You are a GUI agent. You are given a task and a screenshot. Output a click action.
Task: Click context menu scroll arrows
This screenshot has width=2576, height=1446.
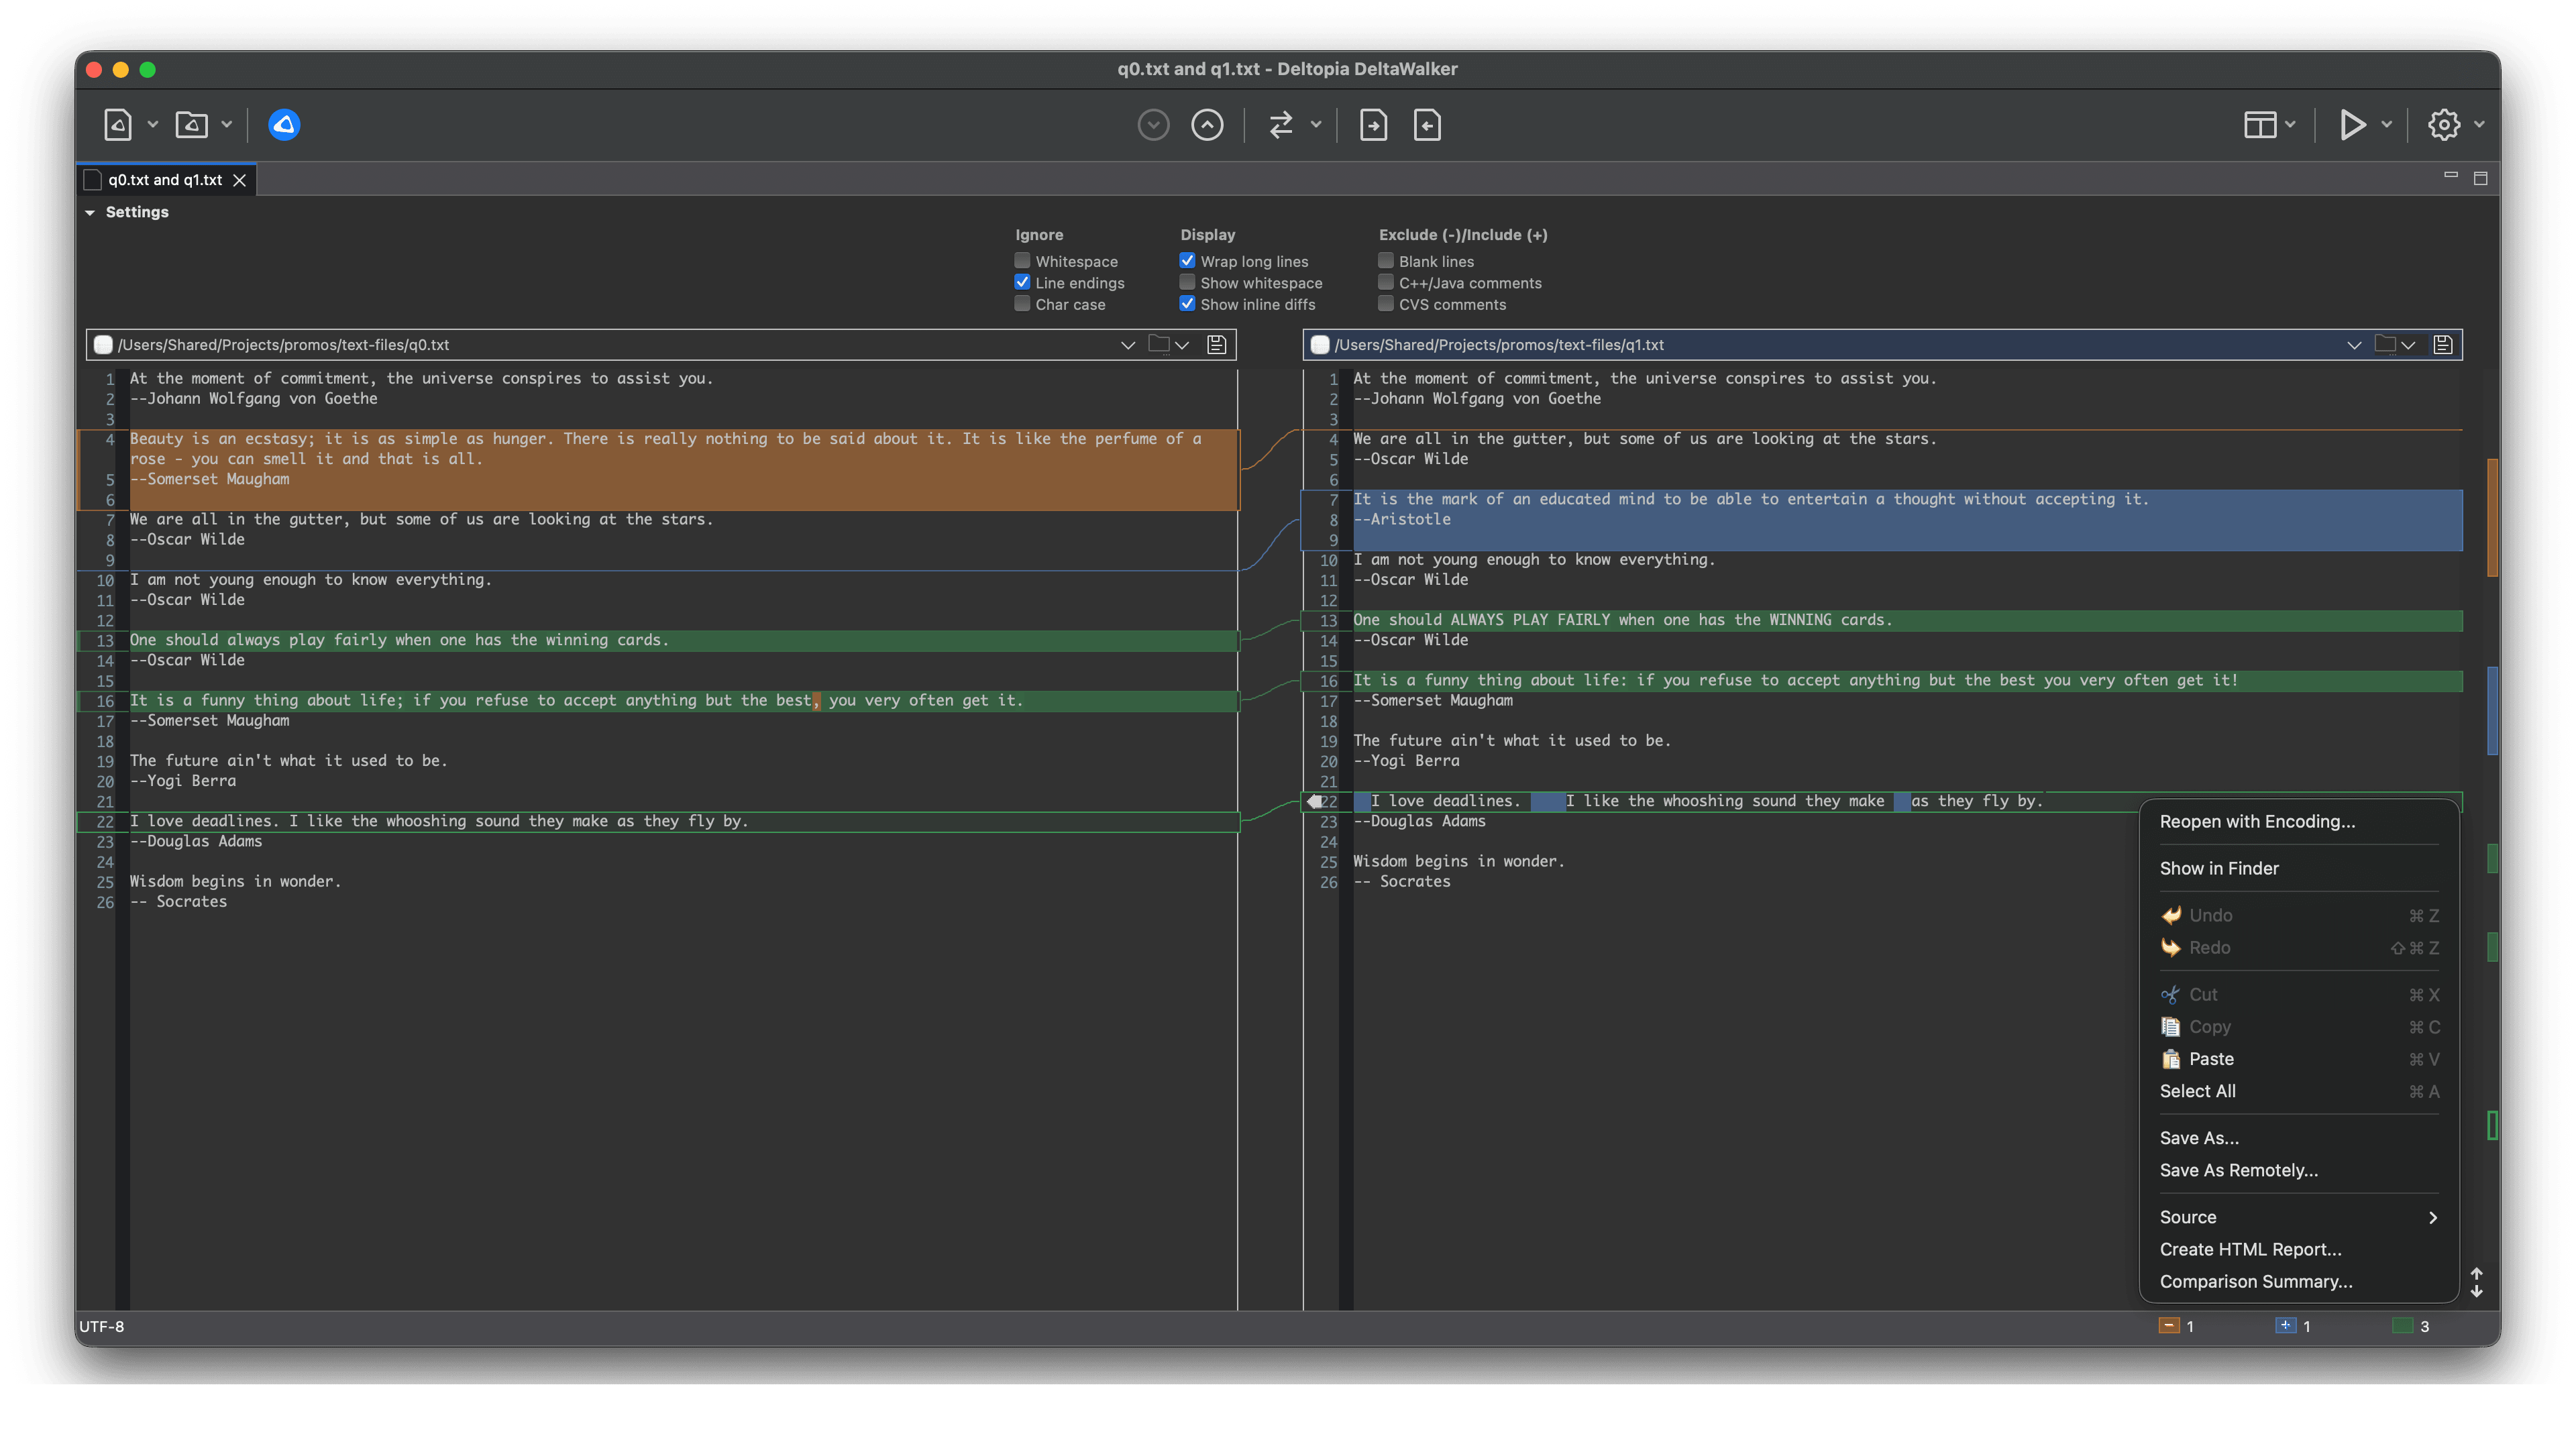tap(2476, 1282)
